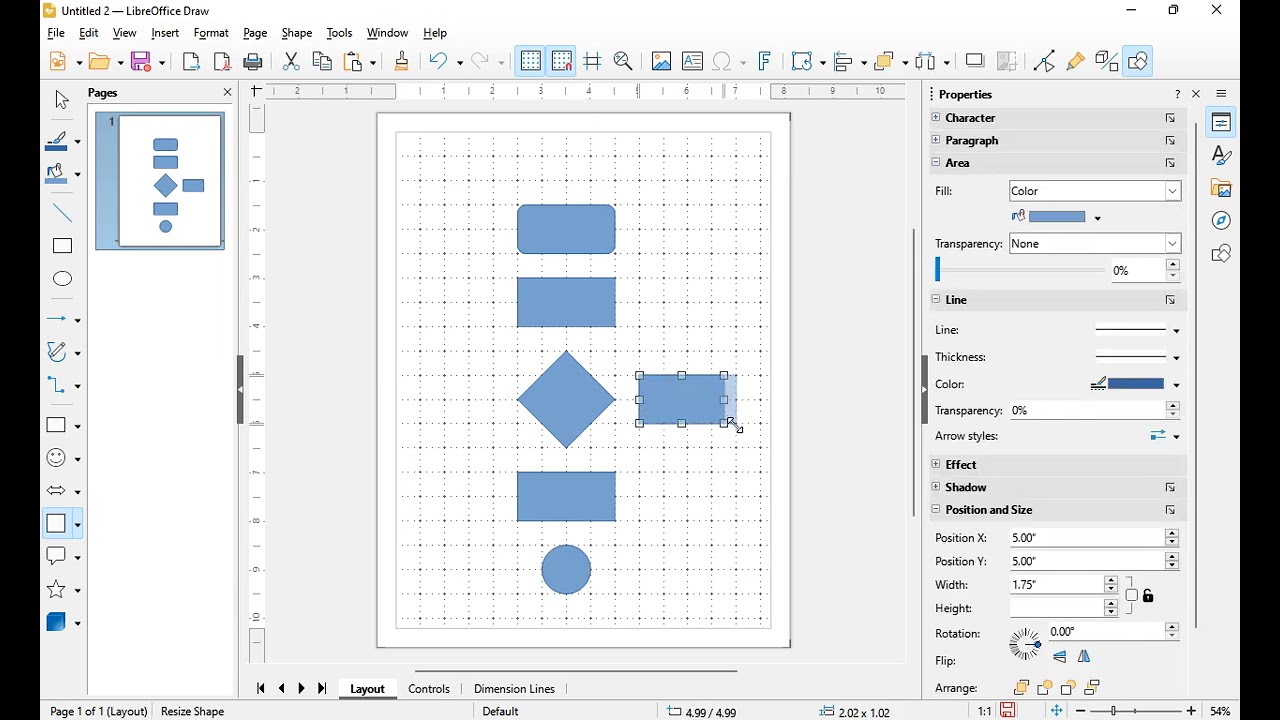This screenshot has width=1280, height=720.
Task: Click the Undo arrow icon
Action: coord(439,62)
